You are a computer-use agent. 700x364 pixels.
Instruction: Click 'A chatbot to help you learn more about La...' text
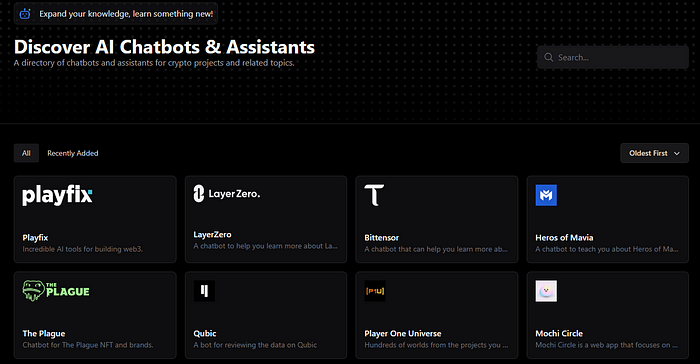click(266, 246)
